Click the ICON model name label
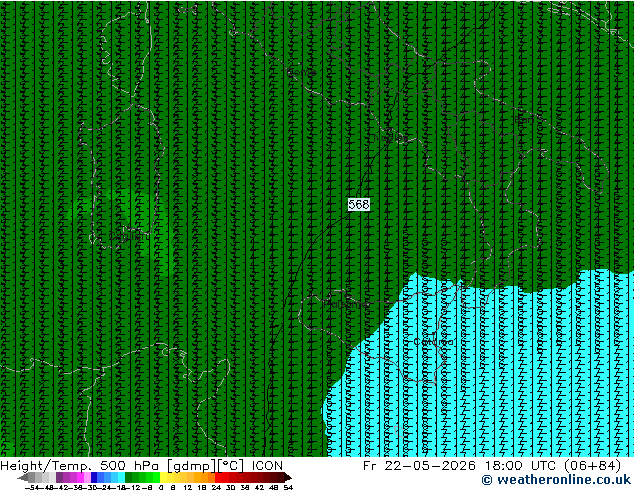Screen dimensions: 634x490 267,466
